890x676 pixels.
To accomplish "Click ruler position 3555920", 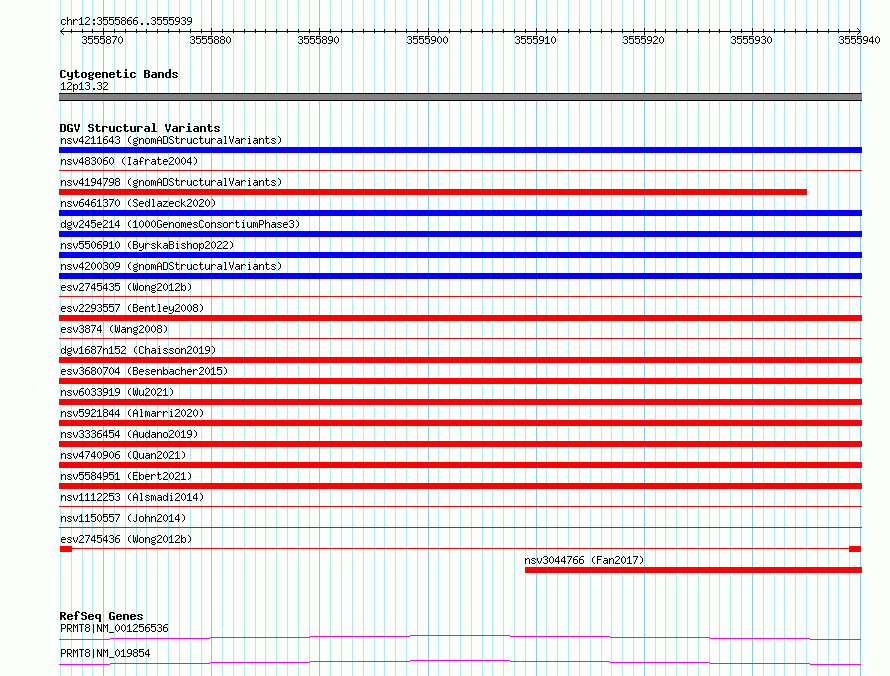I will click(643, 40).
